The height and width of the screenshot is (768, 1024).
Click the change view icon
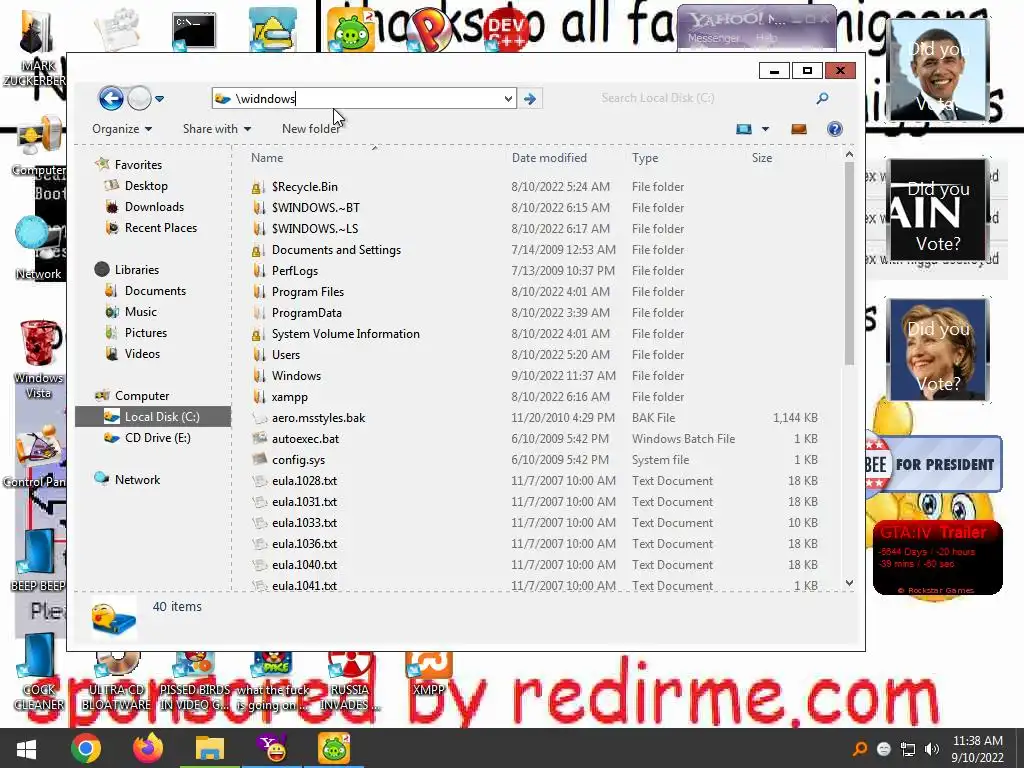click(x=744, y=129)
